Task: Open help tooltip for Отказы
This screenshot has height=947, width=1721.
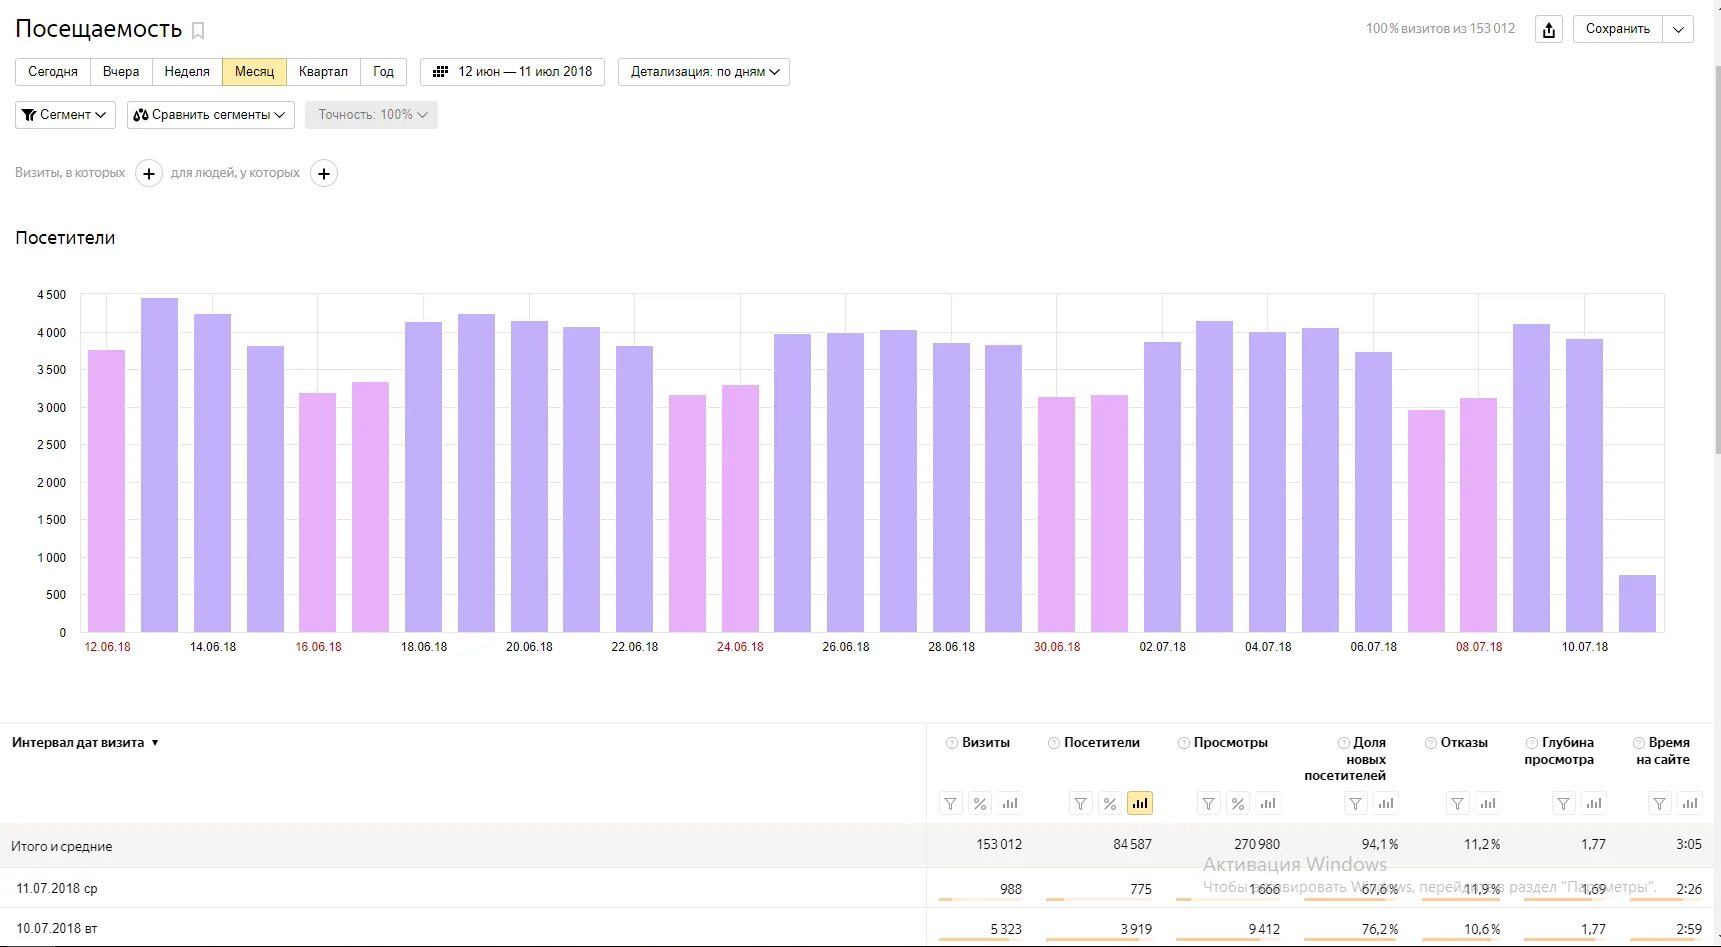Action: (x=1431, y=743)
